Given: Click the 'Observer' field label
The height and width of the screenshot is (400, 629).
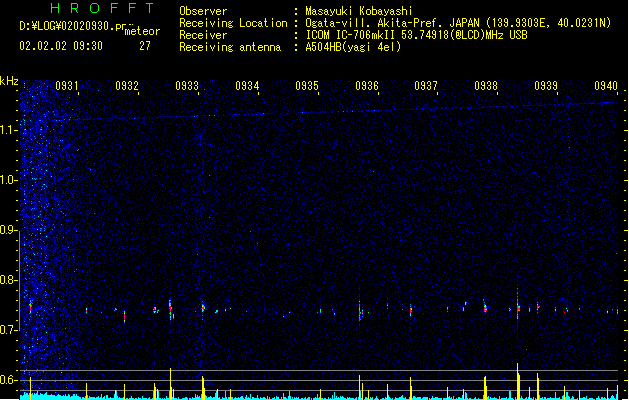Looking at the screenshot, I should (x=203, y=11).
